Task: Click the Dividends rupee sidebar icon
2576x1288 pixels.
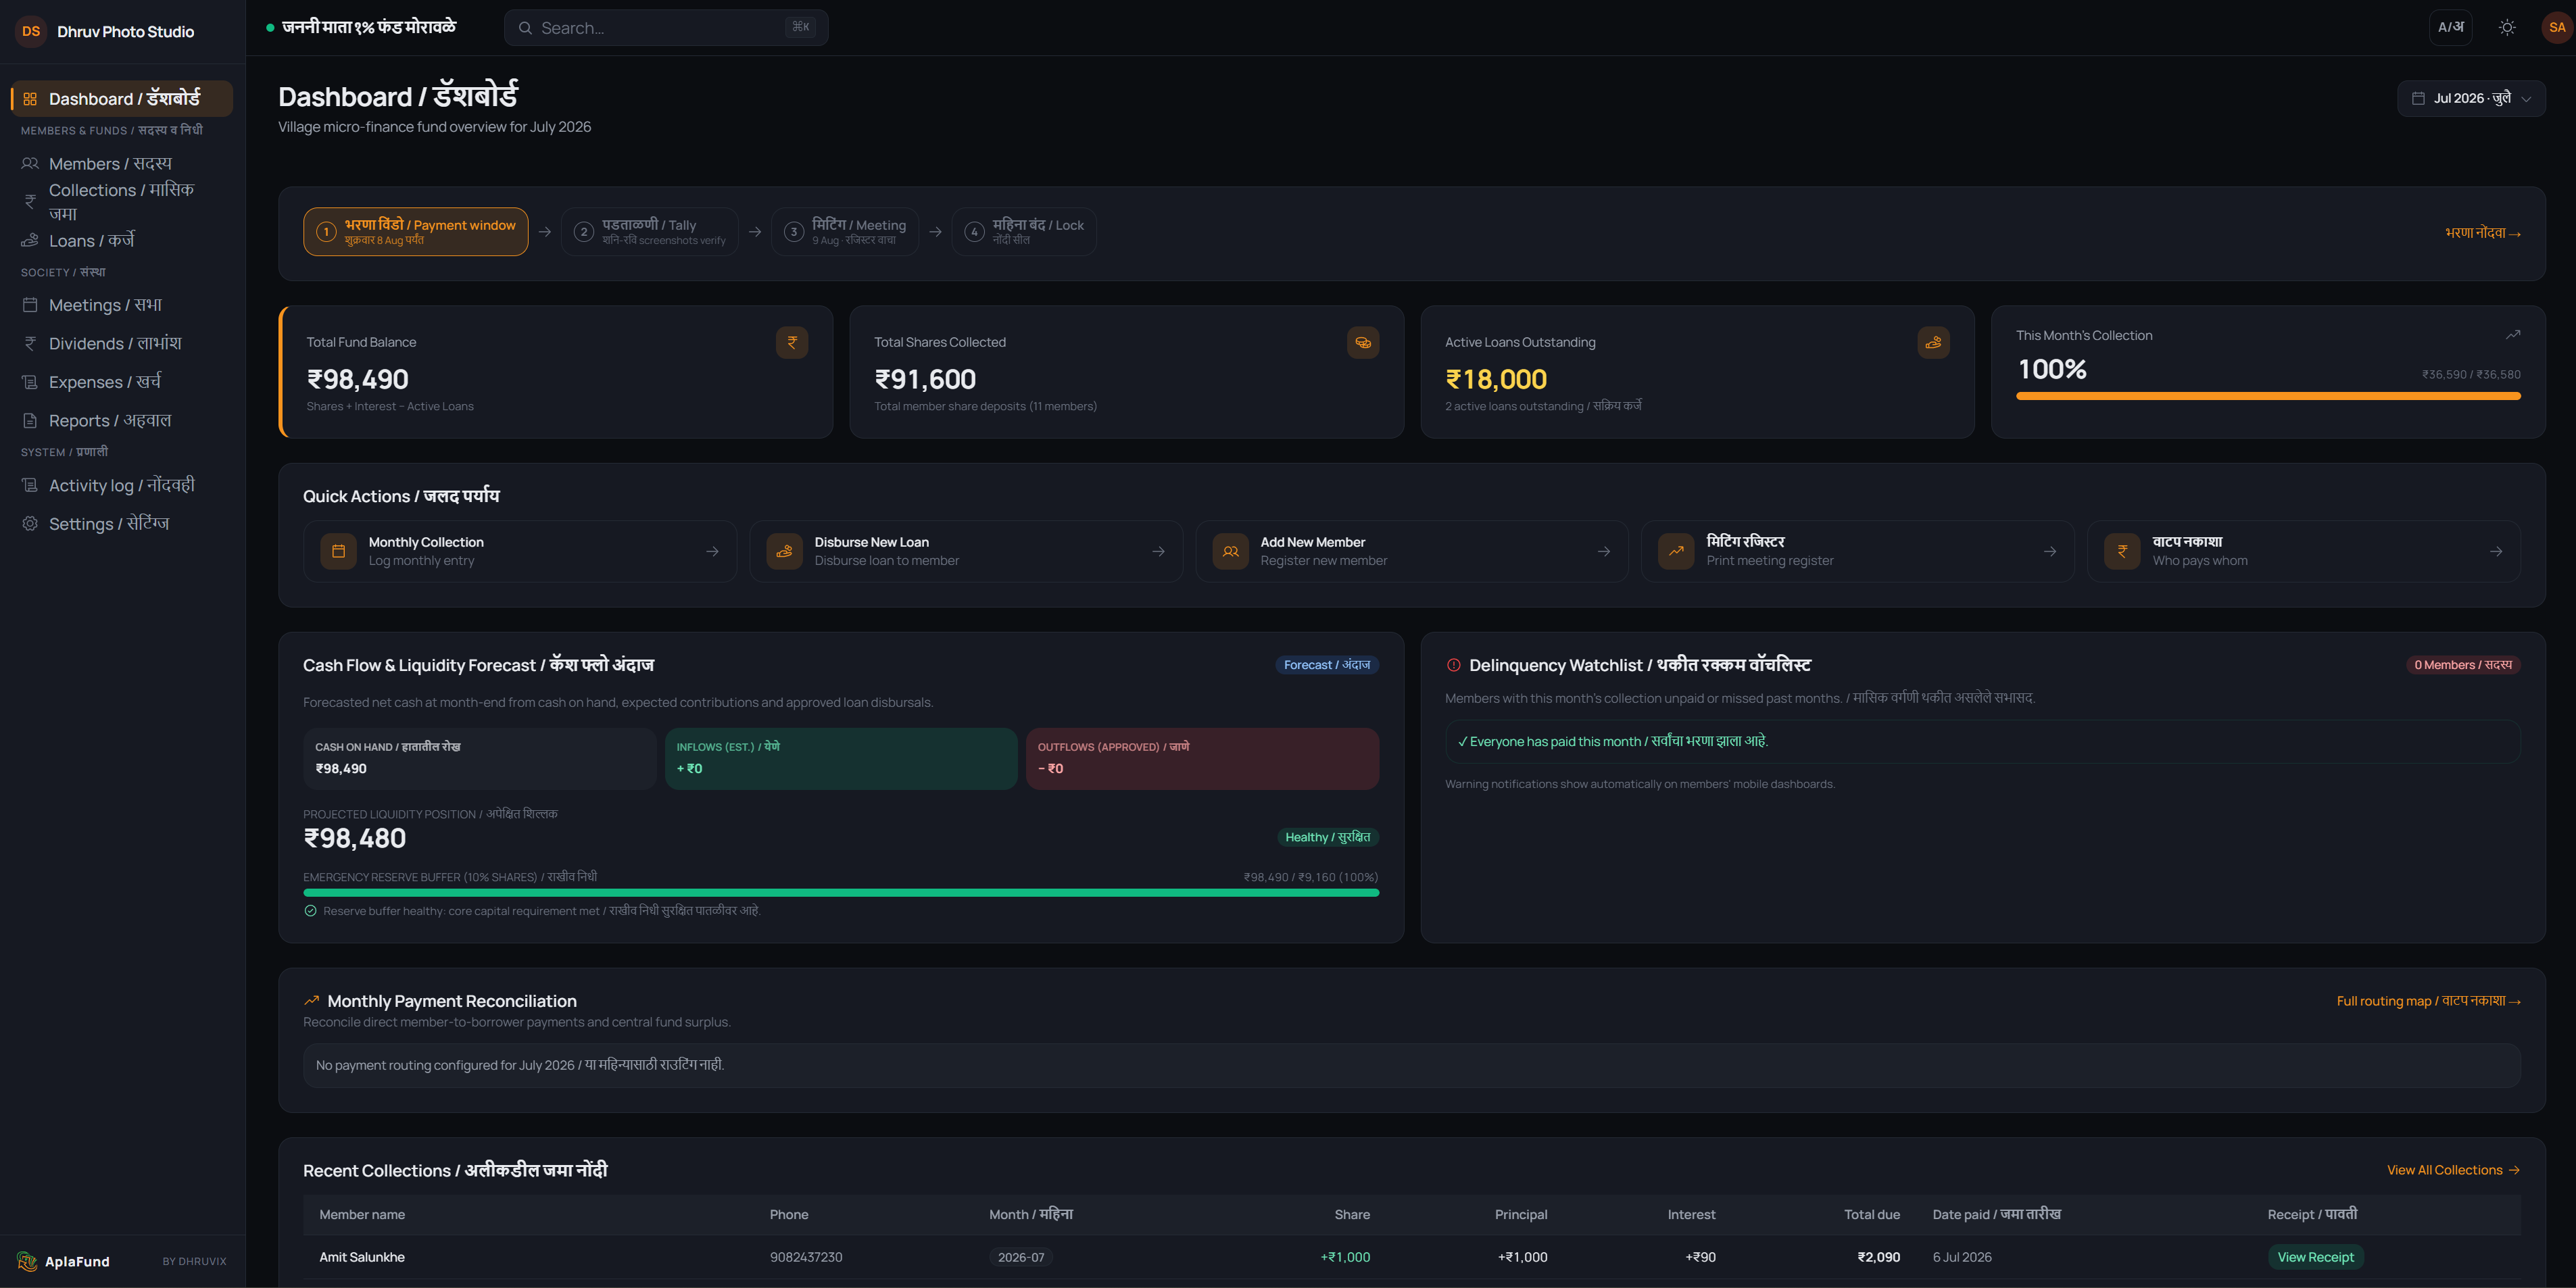Action: coord(30,343)
